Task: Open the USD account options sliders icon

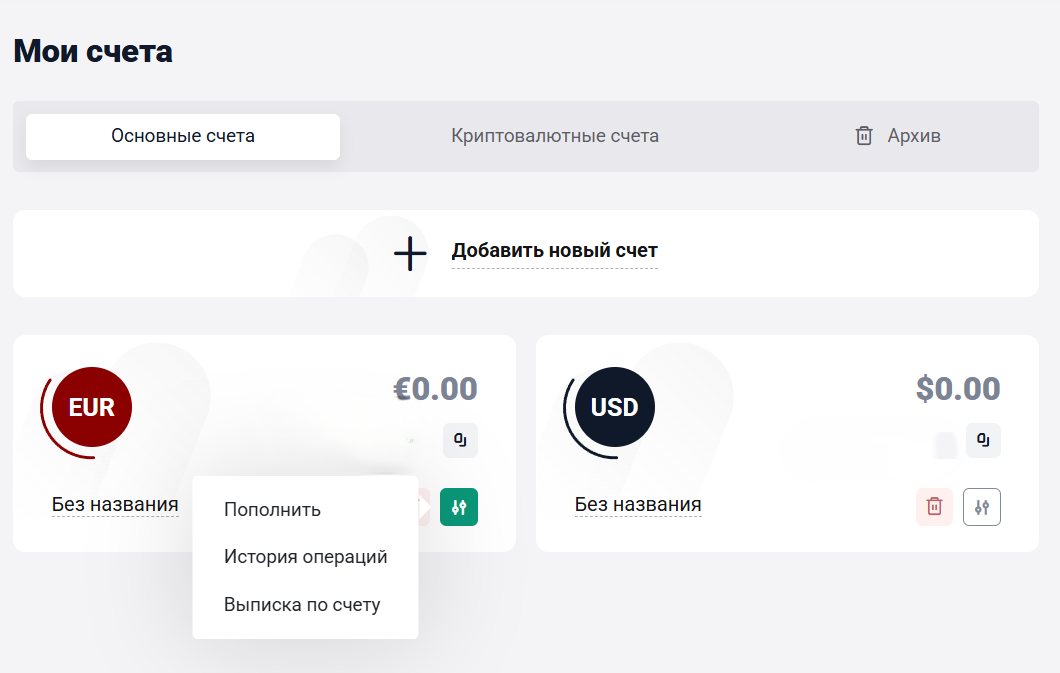Action: [982, 507]
